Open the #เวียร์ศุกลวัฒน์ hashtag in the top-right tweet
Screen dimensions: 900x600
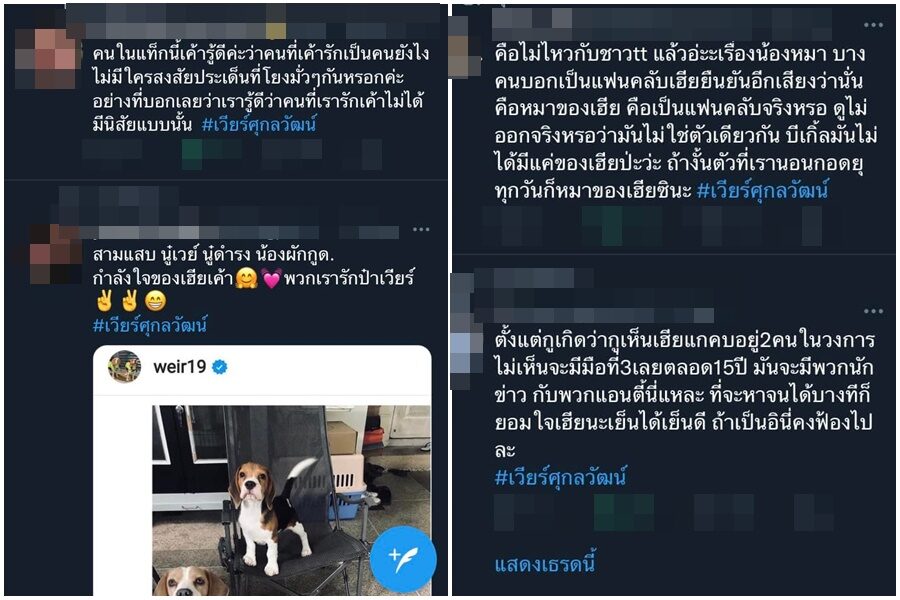click(x=762, y=189)
